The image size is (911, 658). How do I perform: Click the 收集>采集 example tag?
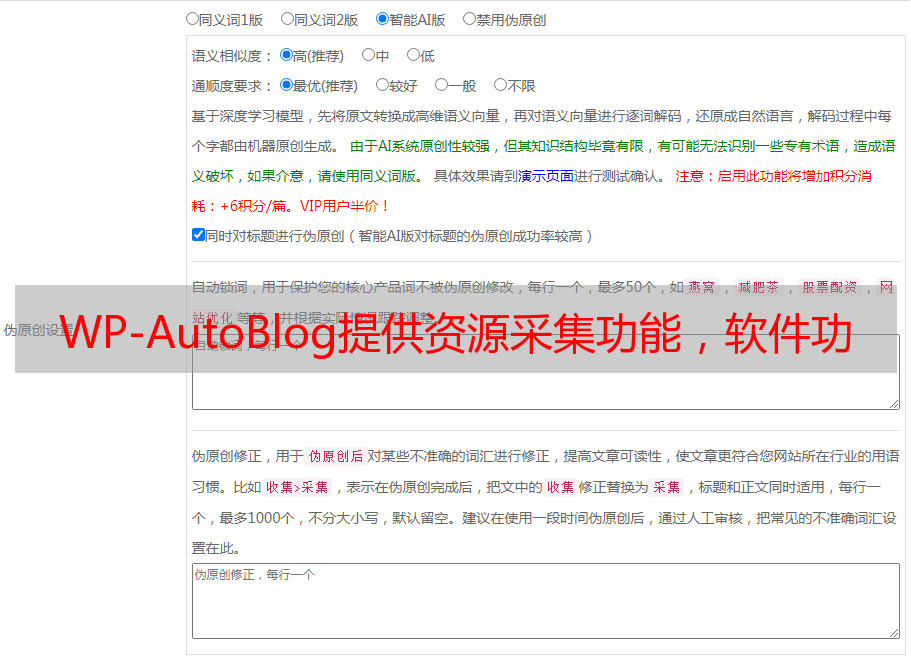pyautogui.click(x=297, y=487)
